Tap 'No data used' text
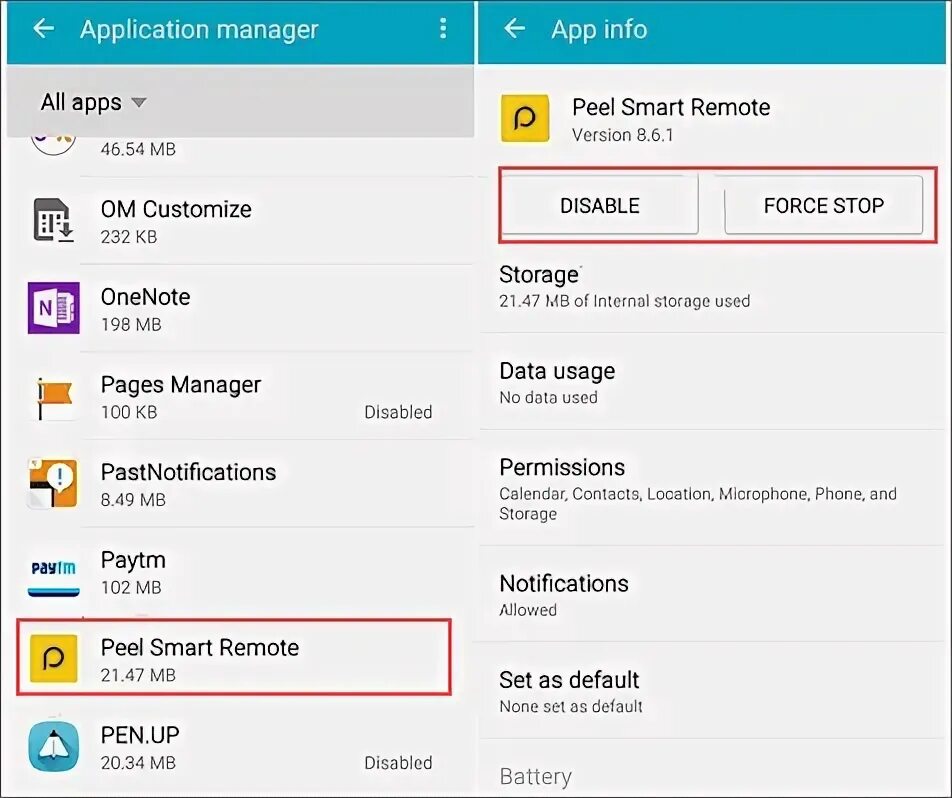952x798 pixels. tap(548, 398)
